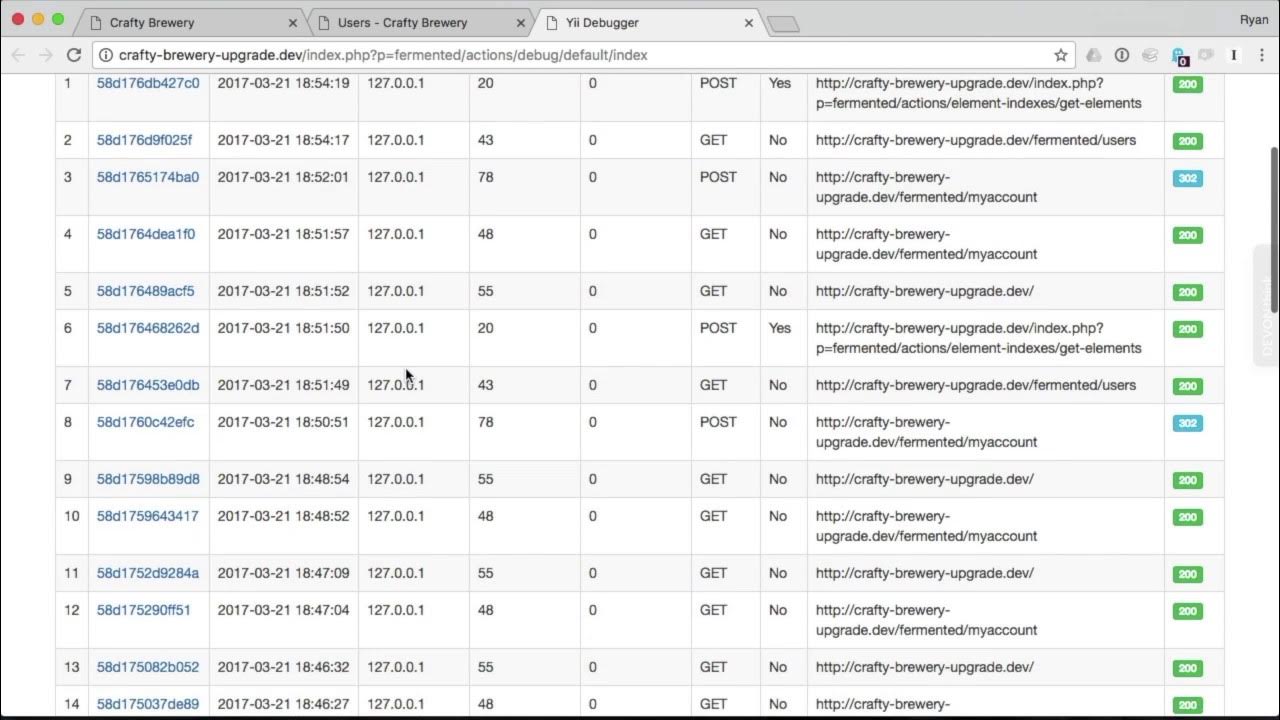Click the 302 status badge in row 3
This screenshot has height=720, width=1280.
[1187, 179]
